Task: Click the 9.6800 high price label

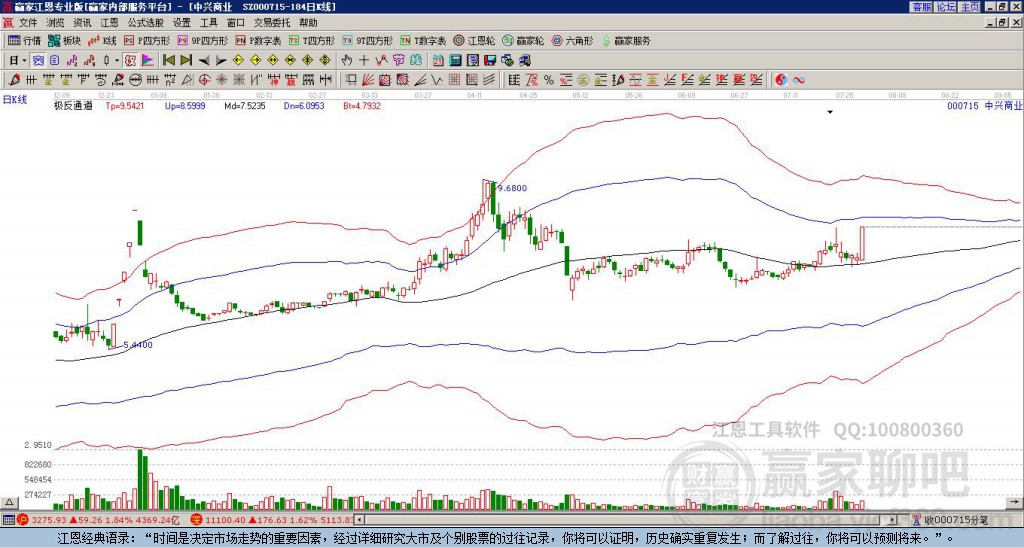Action: click(x=512, y=188)
